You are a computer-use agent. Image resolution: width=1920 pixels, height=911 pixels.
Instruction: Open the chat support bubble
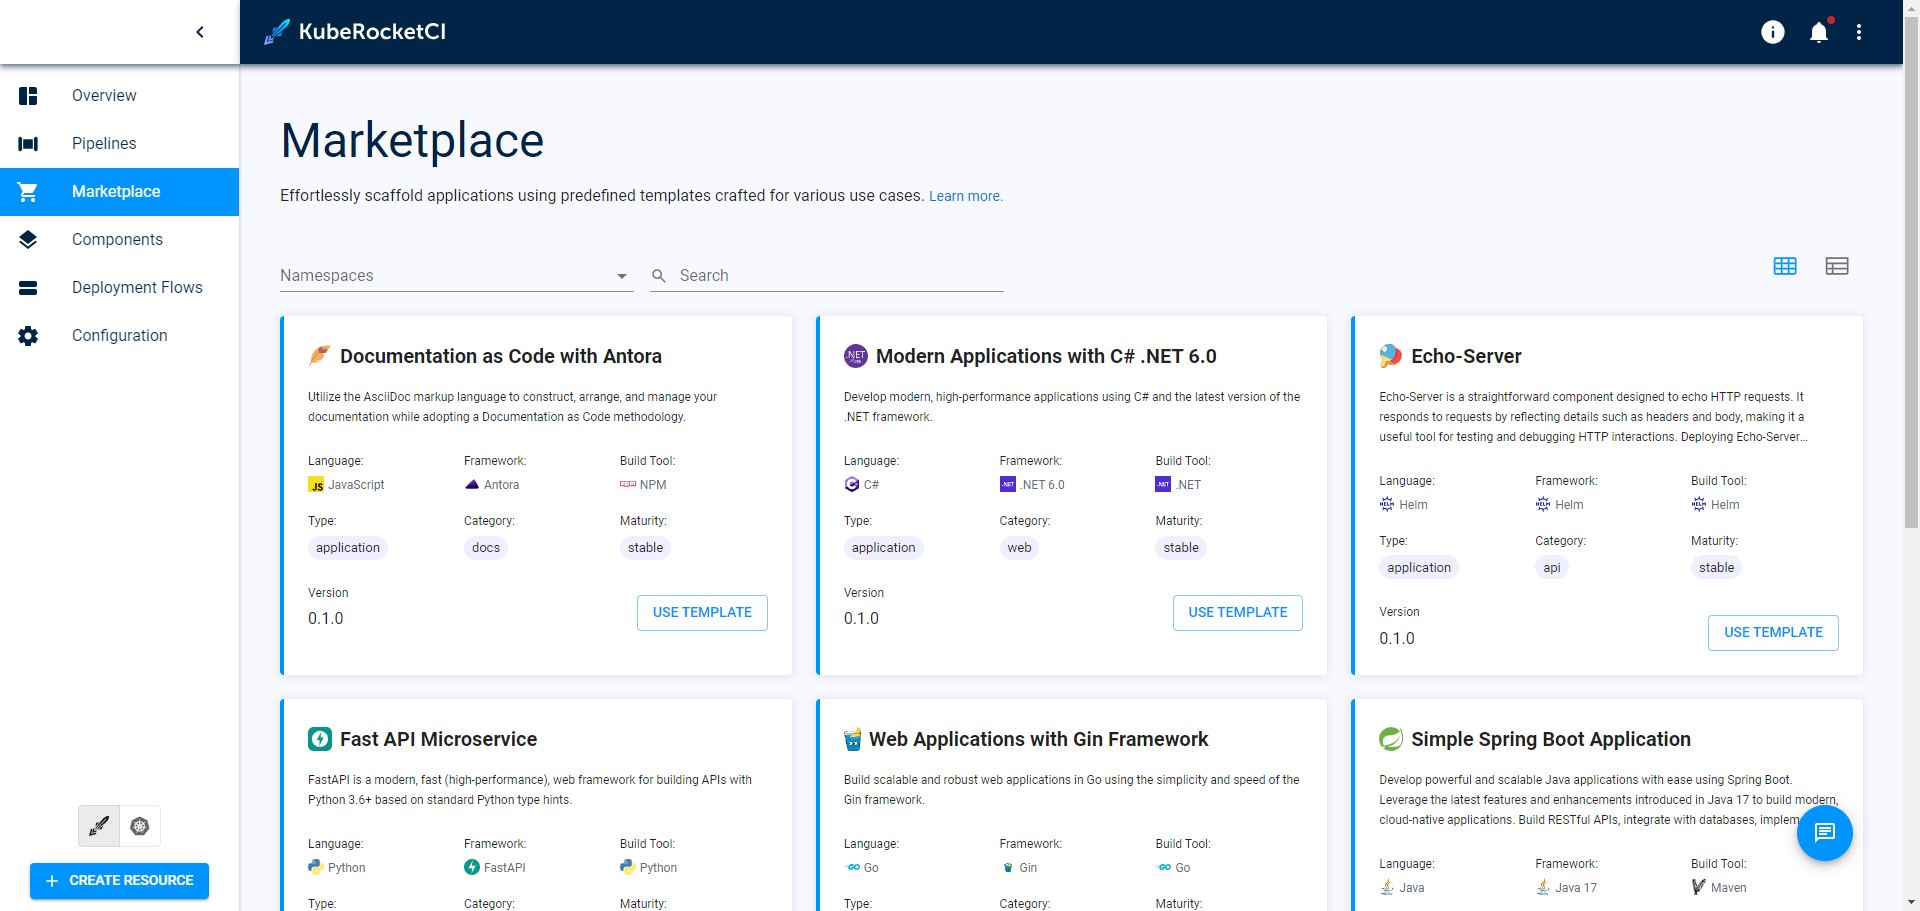[x=1825, y=833]
